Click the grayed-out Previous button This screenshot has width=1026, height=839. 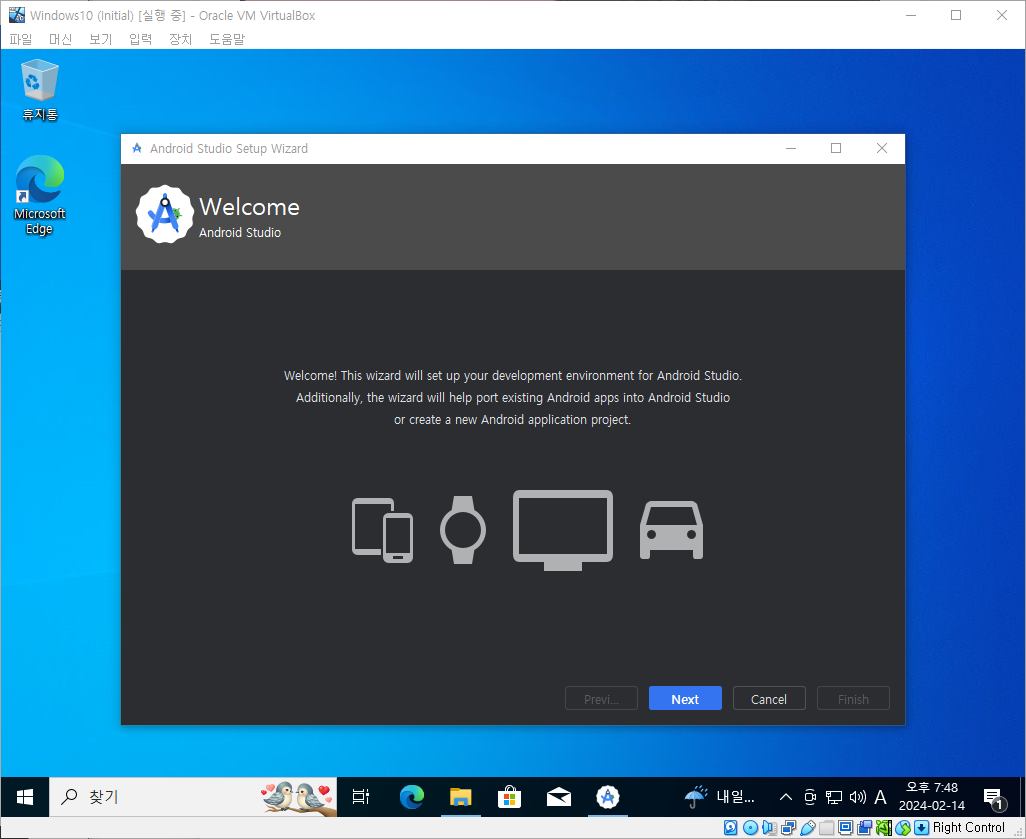[x=601, y=698]
